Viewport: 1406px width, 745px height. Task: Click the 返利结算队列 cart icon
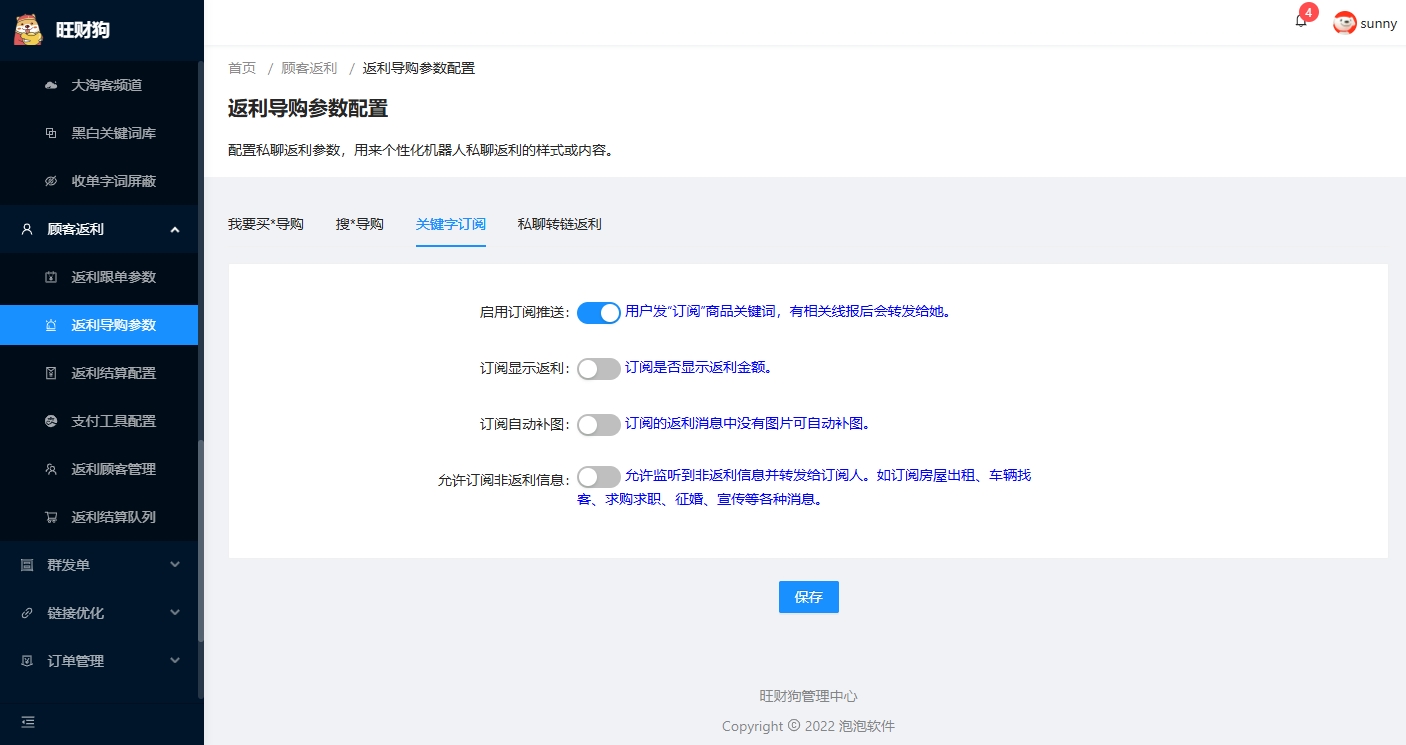click(51, 518)
